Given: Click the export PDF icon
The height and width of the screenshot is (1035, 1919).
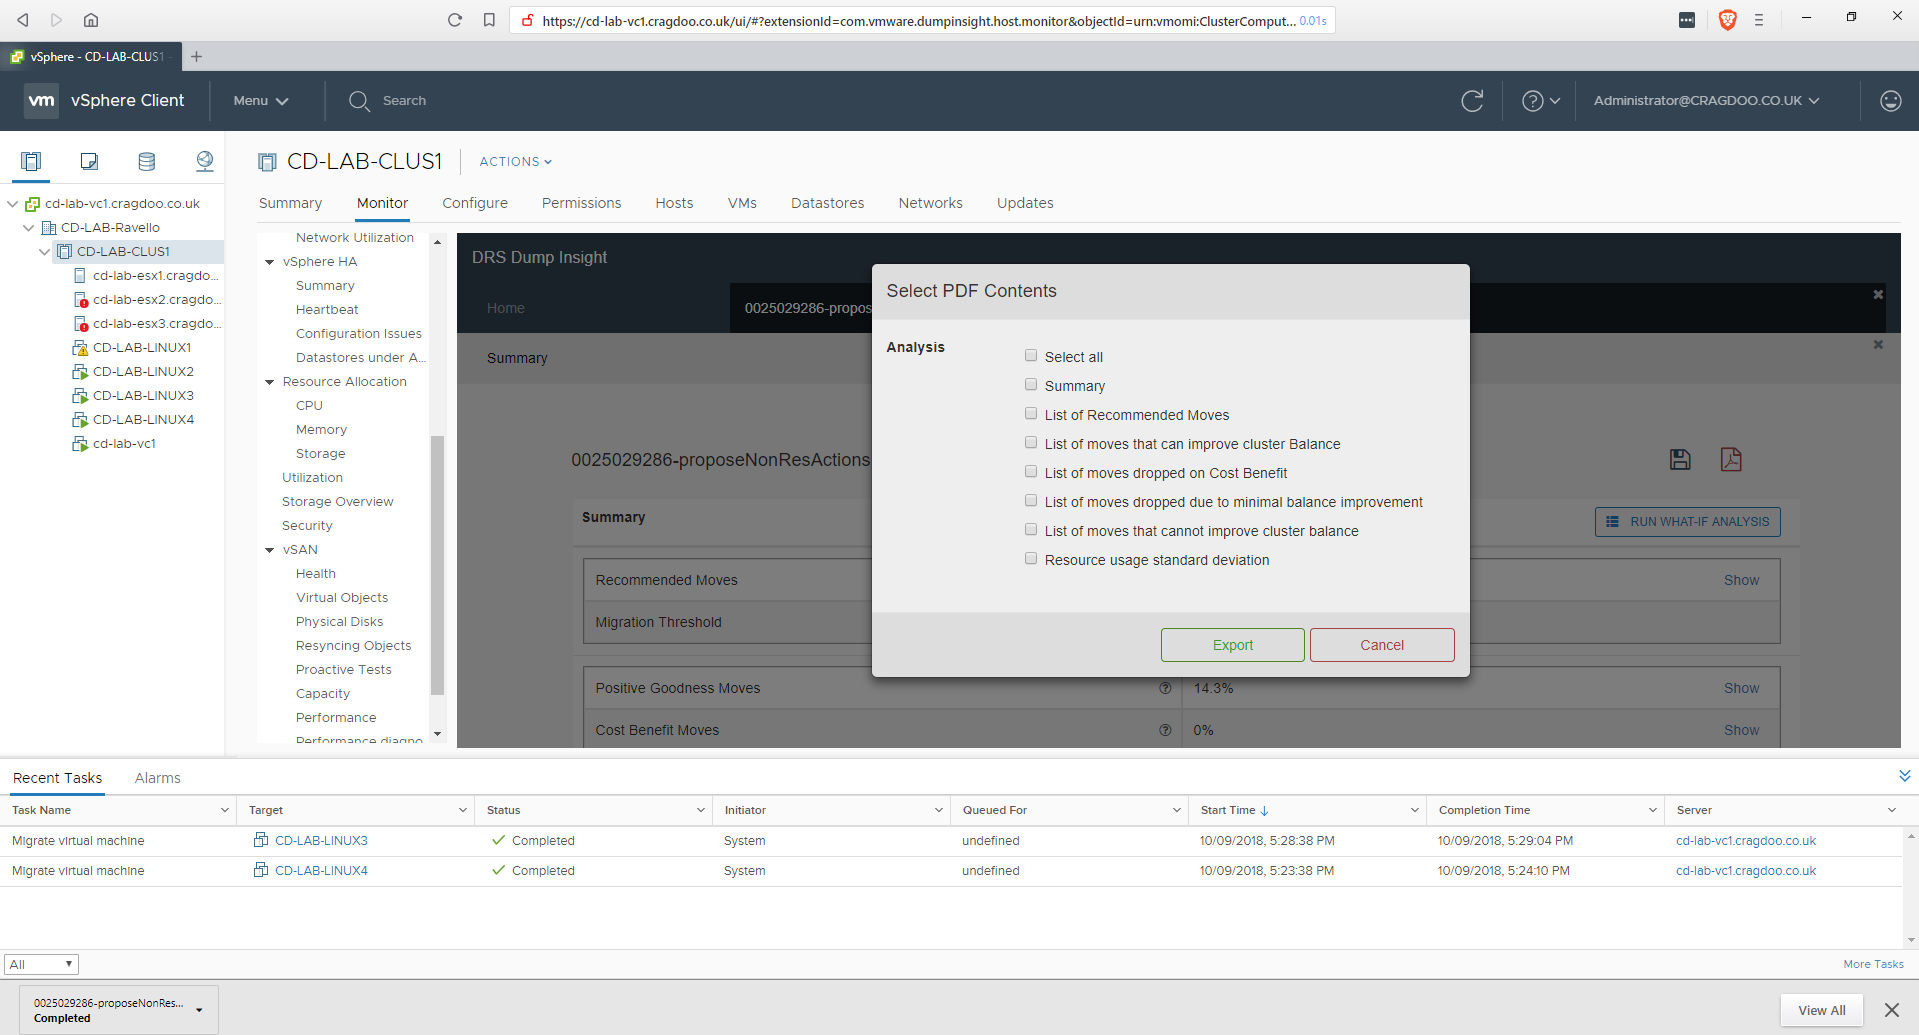Looking at the screenshot, I should (1731, 459).
